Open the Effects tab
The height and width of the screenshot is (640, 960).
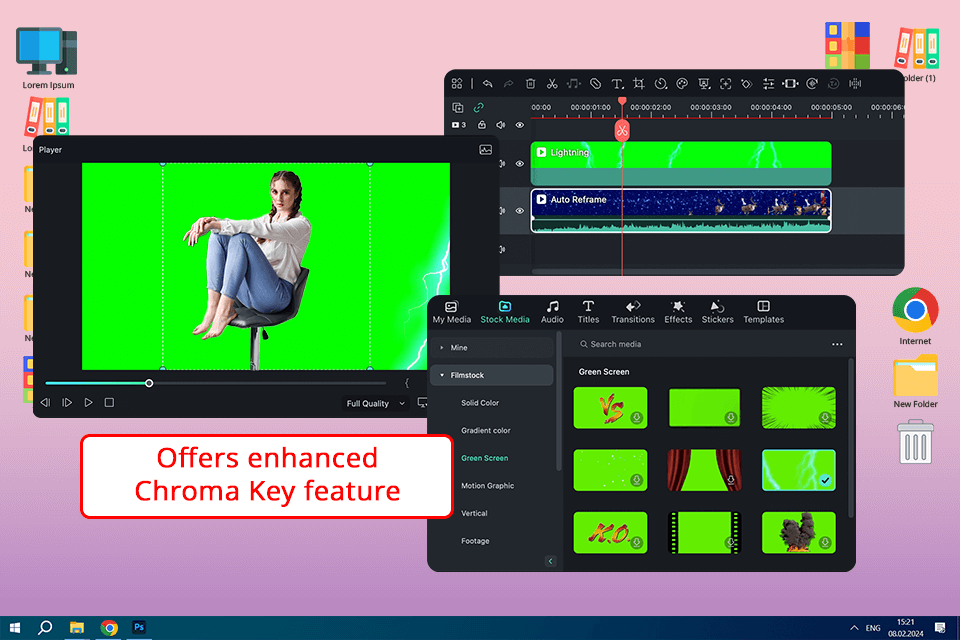point(678,312)
